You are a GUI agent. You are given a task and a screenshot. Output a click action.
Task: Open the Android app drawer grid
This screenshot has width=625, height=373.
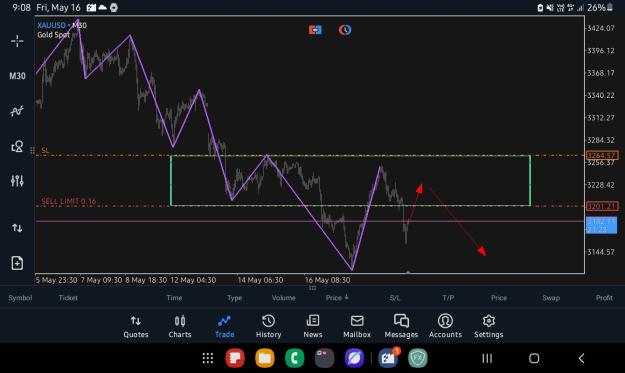[x=208, y=358]
